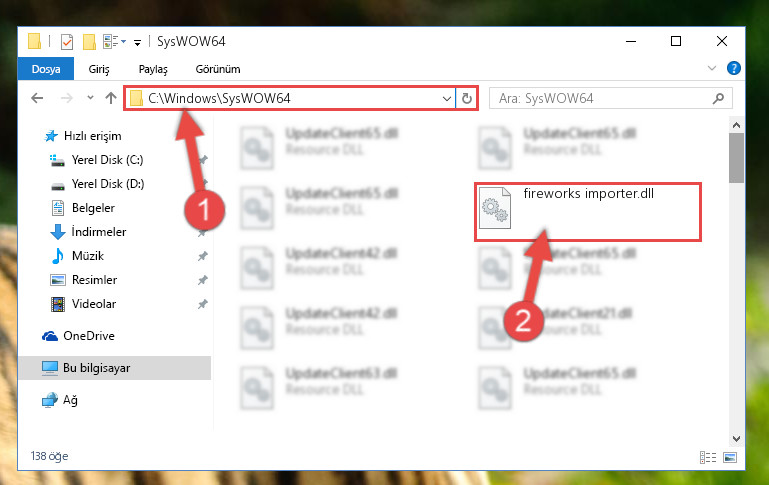Click the Refresh button beside address bar
769x485 pixels.
466,99
